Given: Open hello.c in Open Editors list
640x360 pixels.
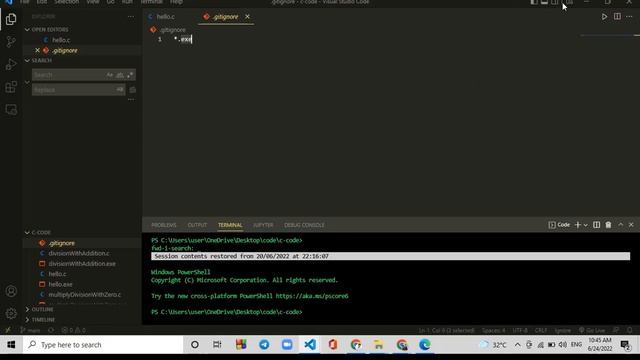Looking at the screenshot, I should click(61, 40).
